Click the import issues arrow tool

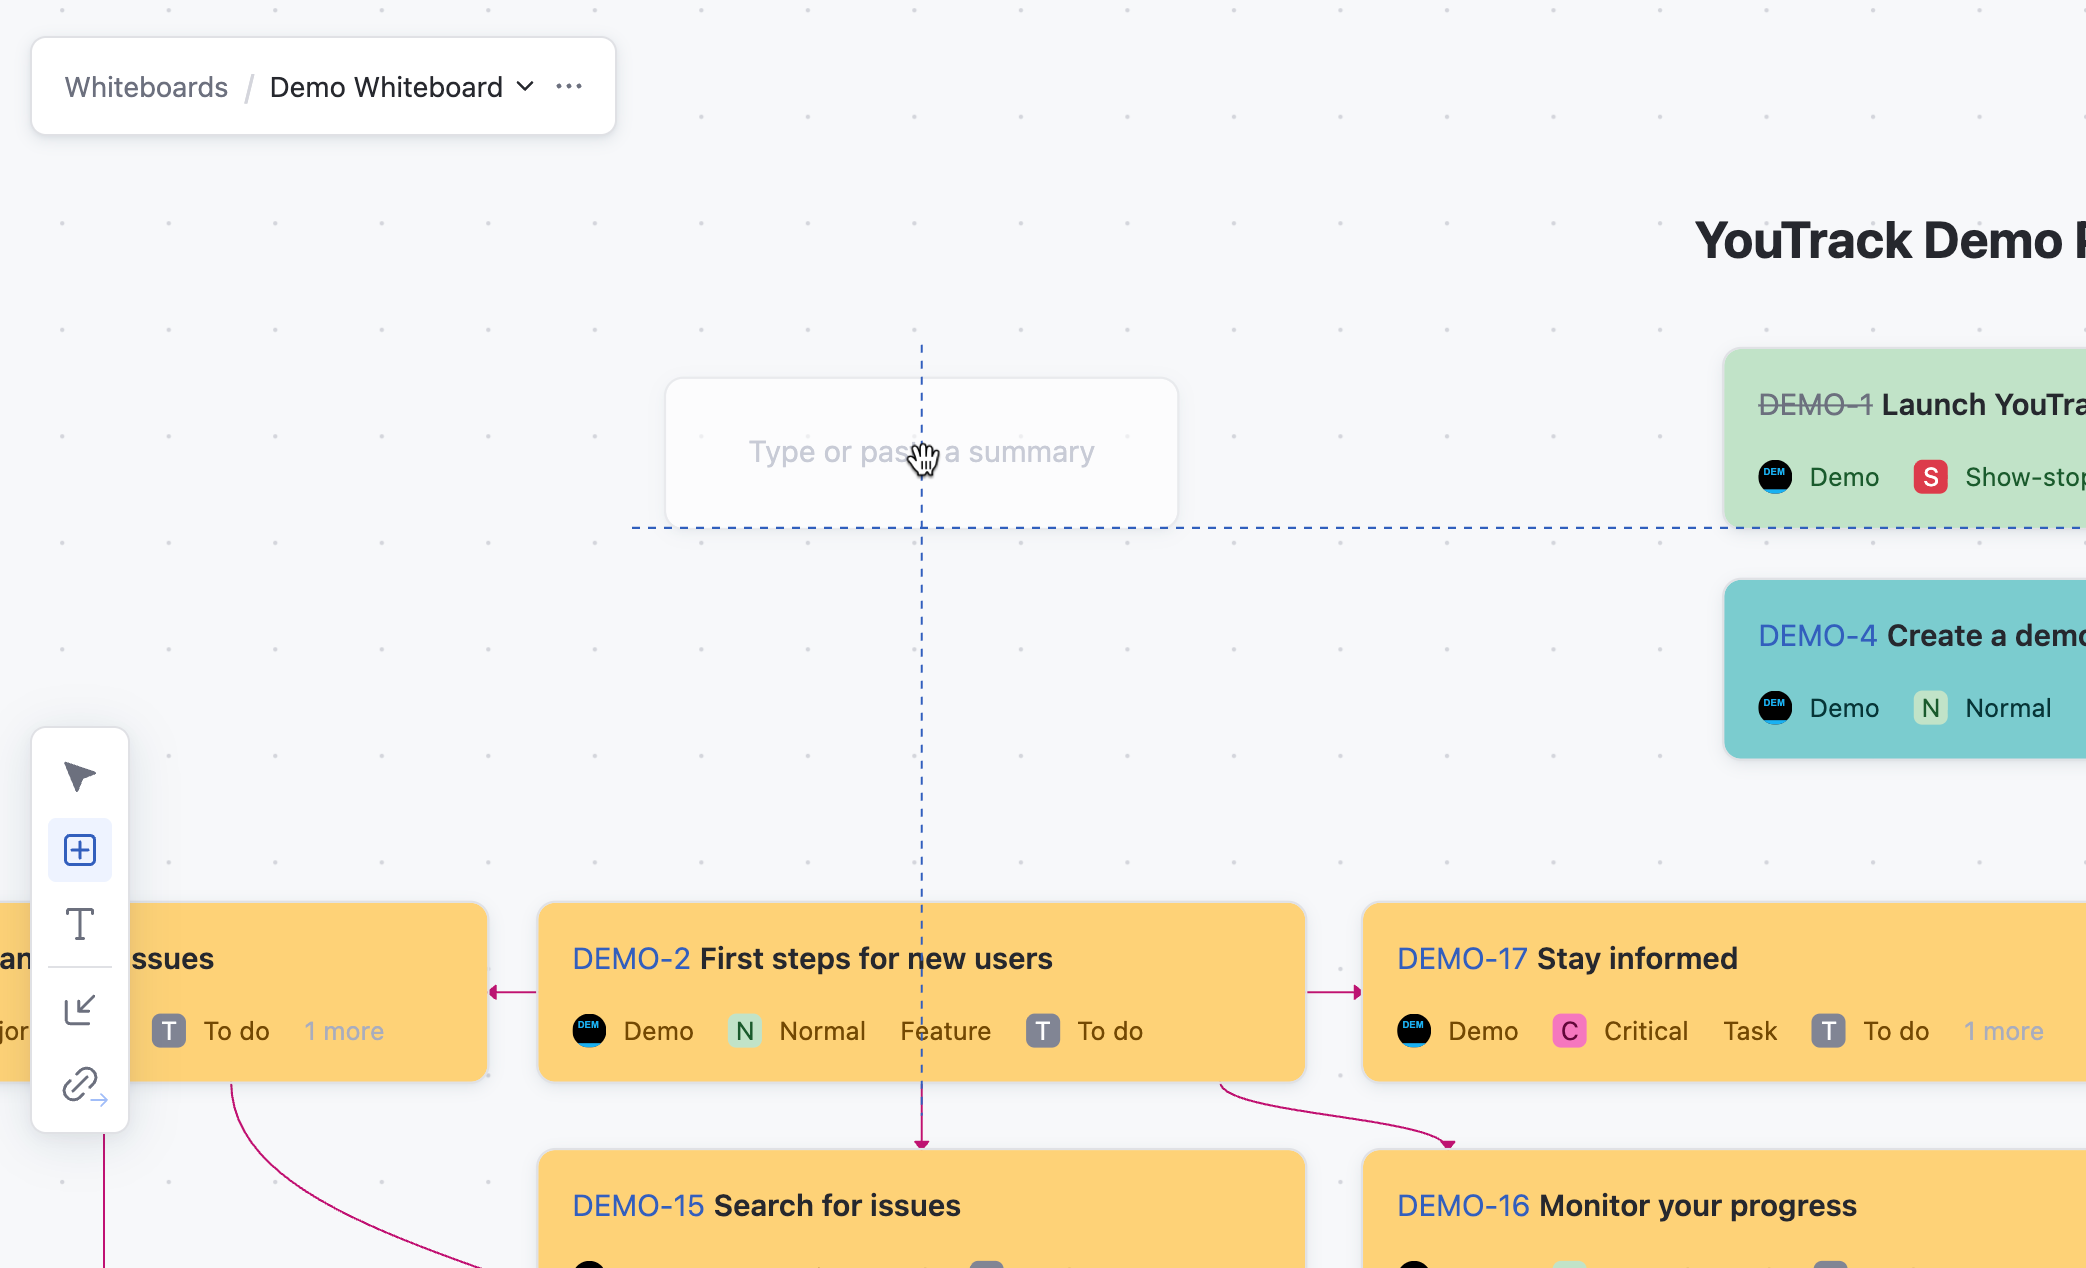coord(80,1010)
